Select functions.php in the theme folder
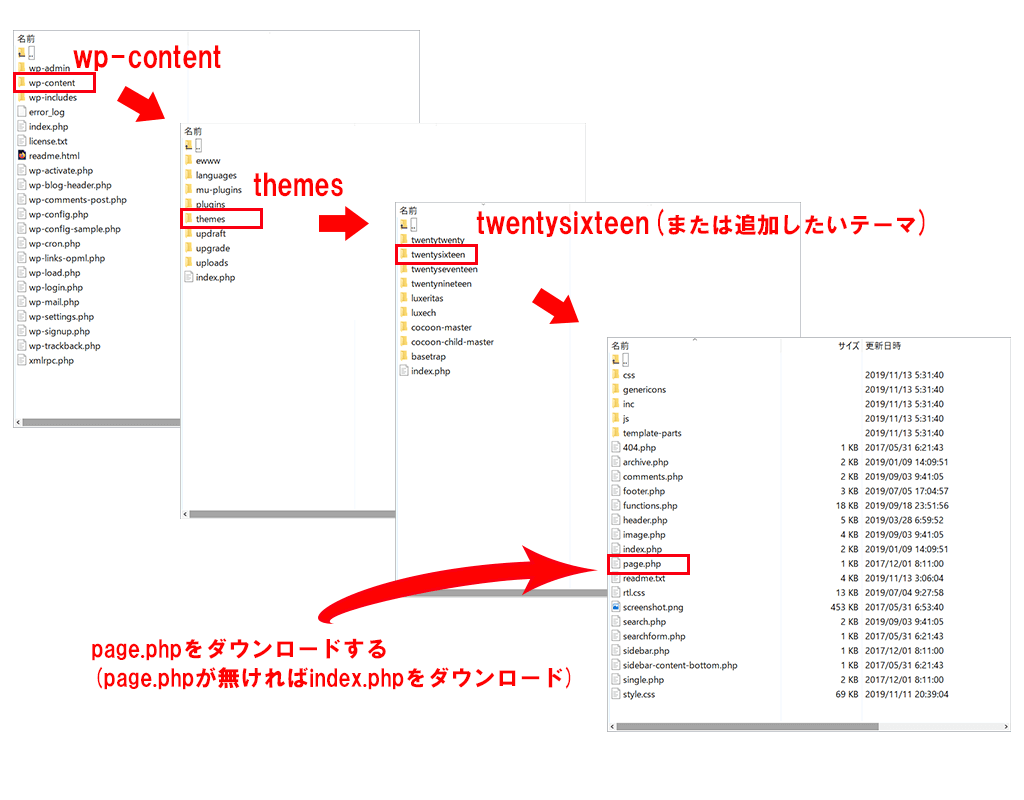Image resolution: width=1024 pixels, height=800 pixels. click(649, 506)
